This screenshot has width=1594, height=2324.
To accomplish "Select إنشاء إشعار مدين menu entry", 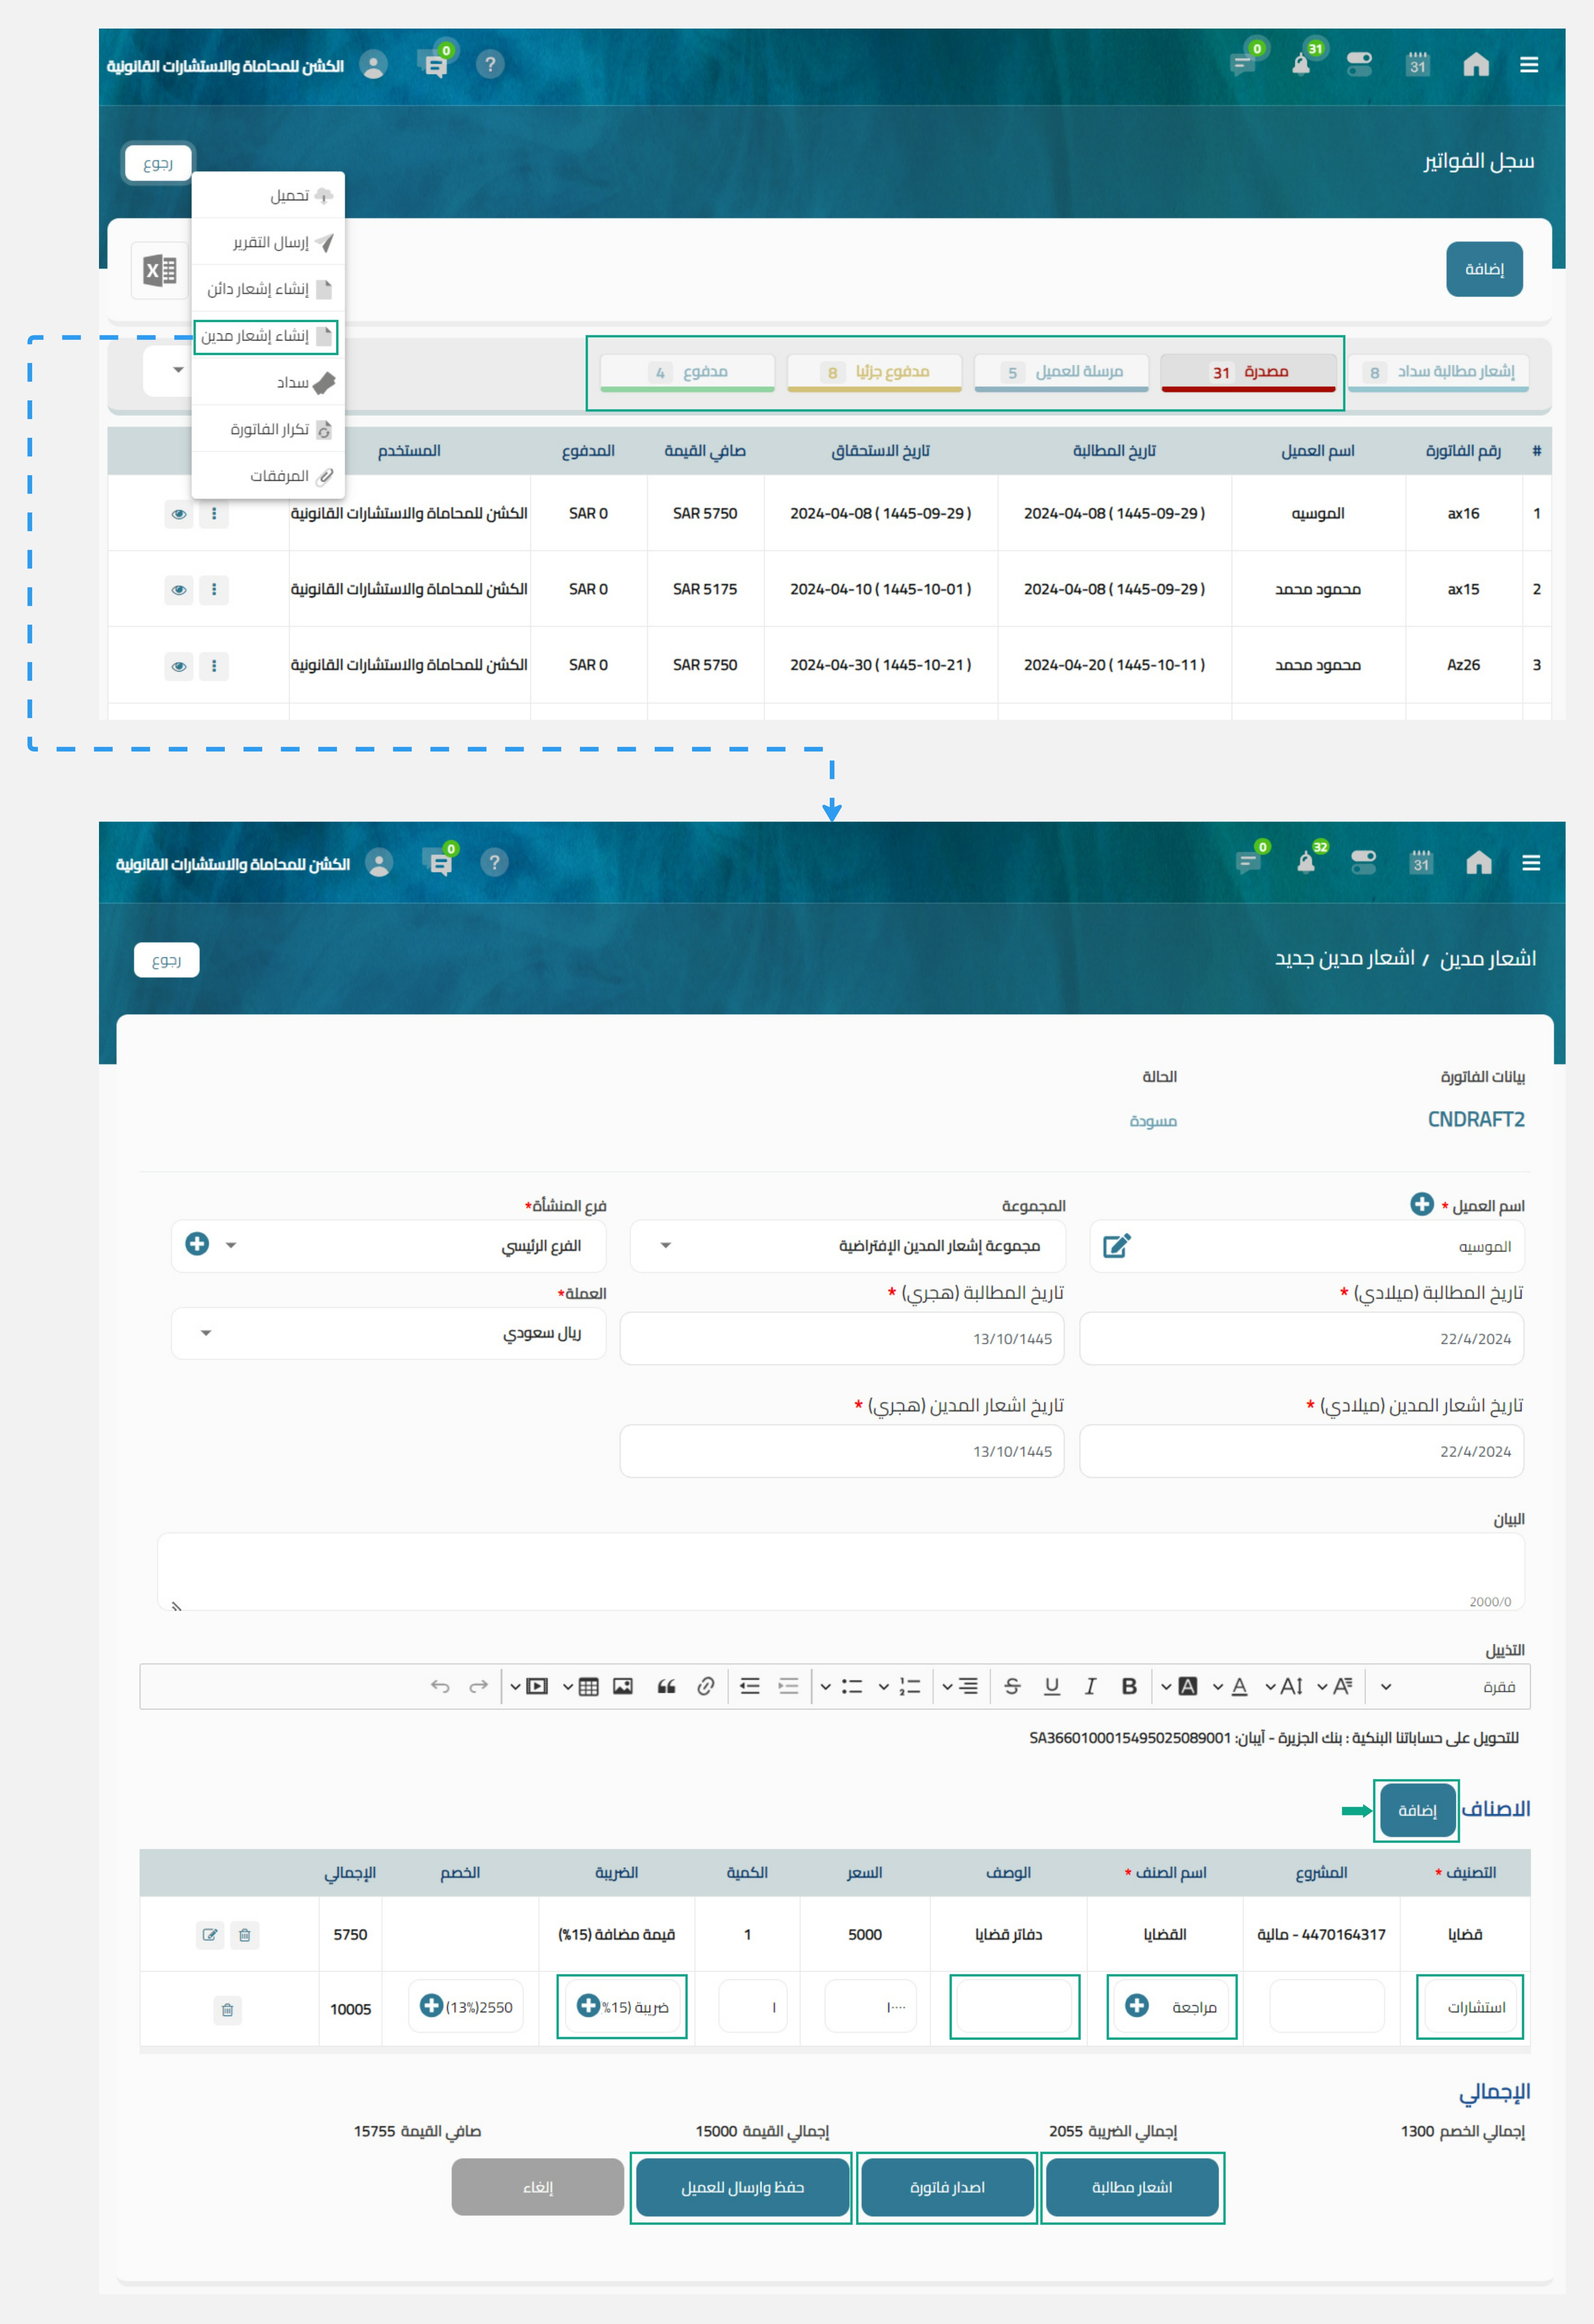I will pyautogui.click(x=265, y=336).
